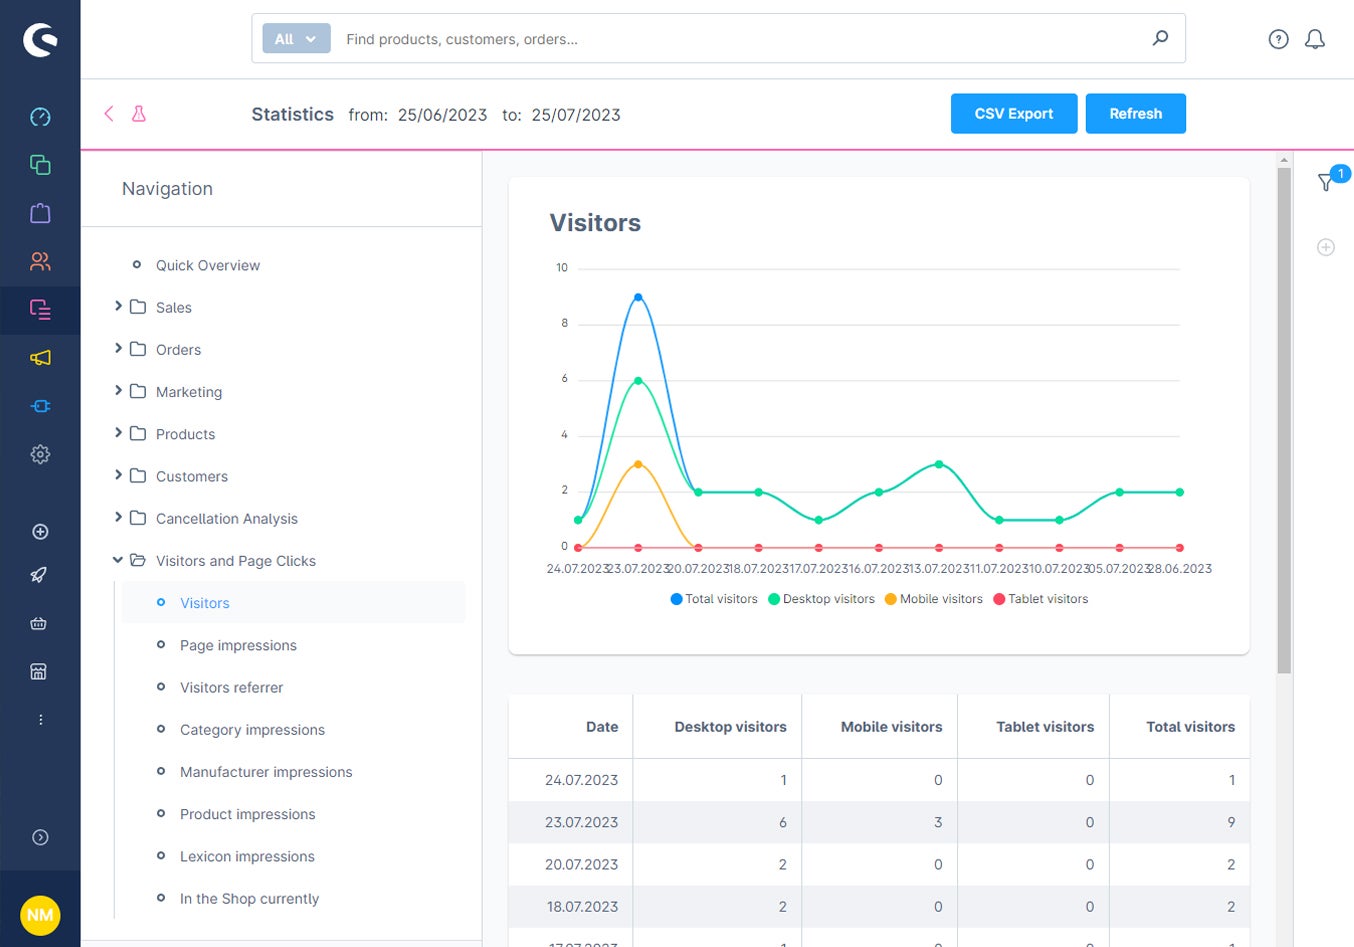The height and width of the screenshot is (947, 1354).
Task: Click the search magnifier icon
Action: click(1160, 39)
